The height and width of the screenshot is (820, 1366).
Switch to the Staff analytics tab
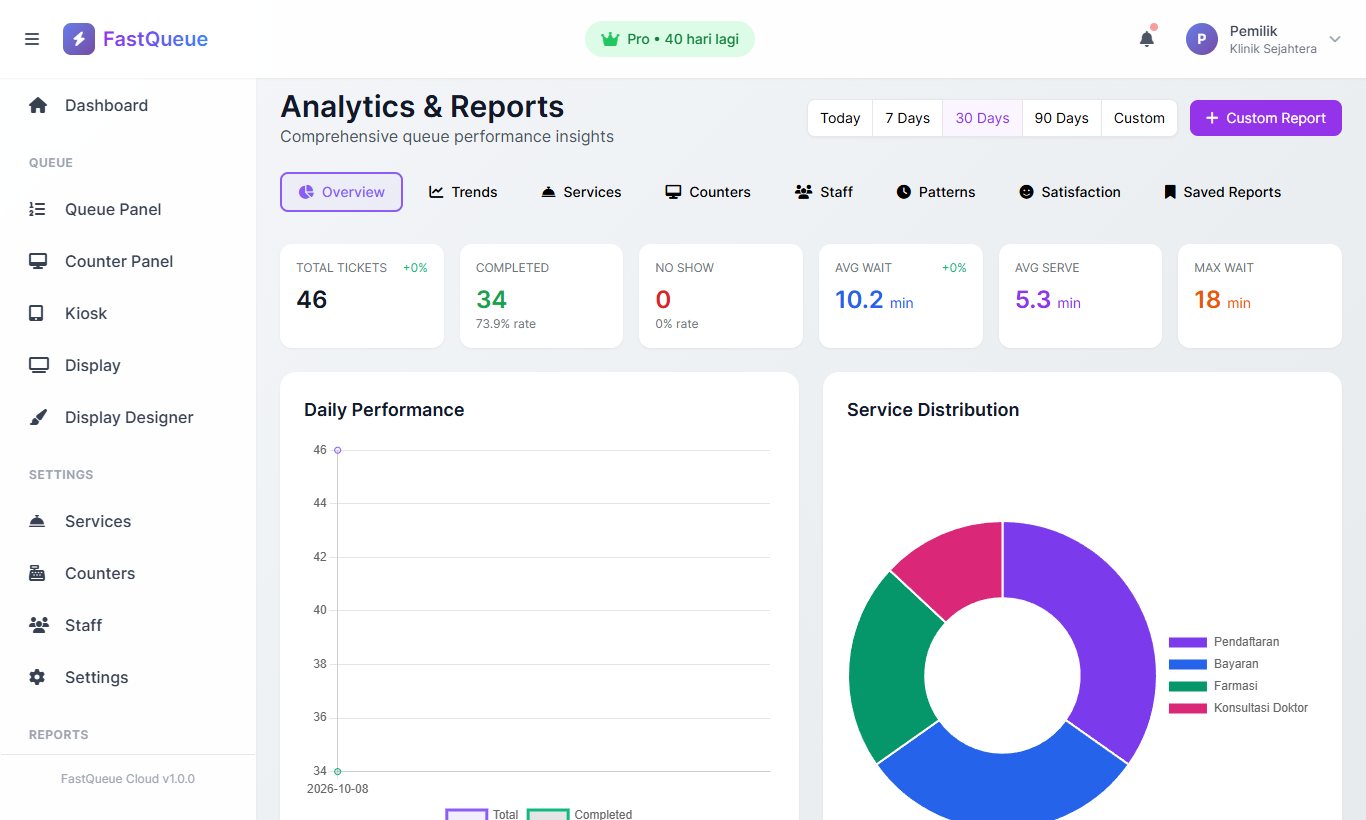[824, 192]
